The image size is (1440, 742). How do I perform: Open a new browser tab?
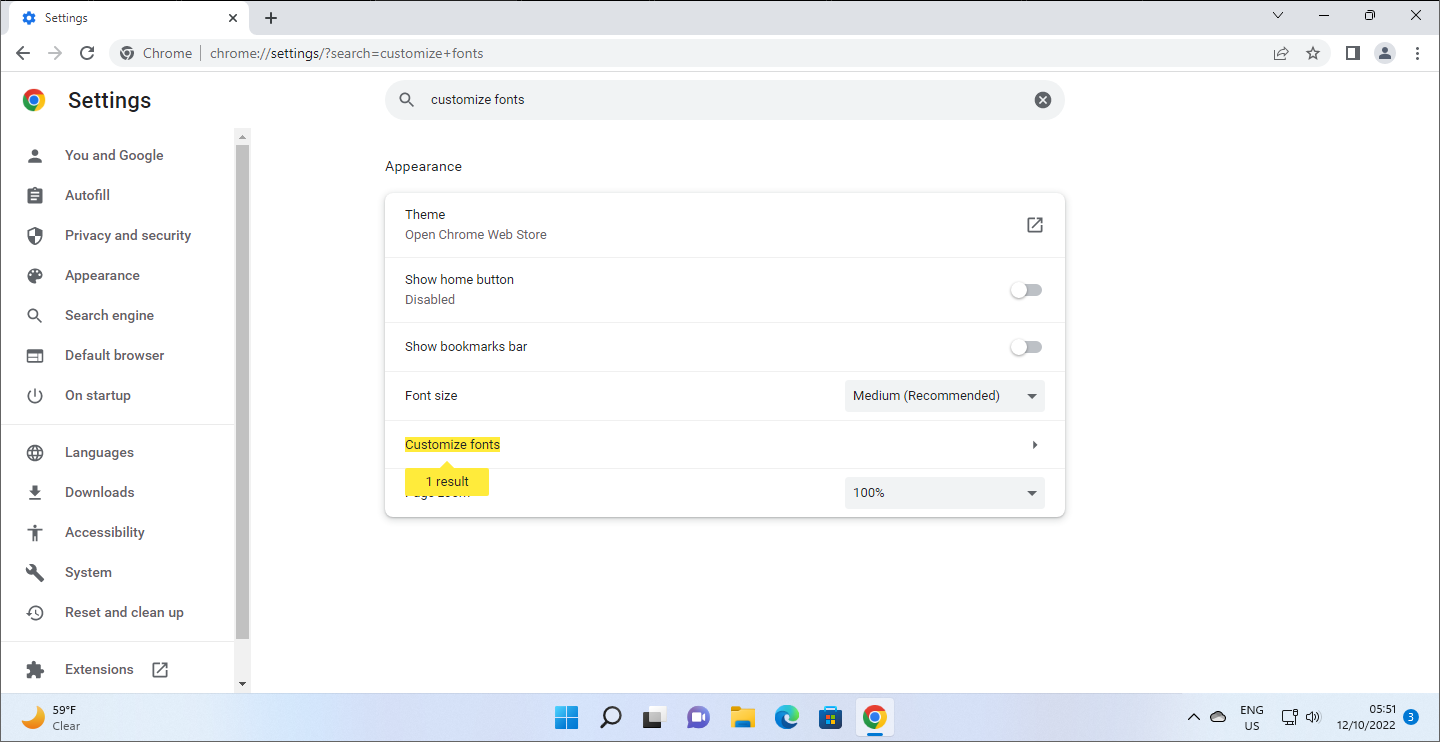click(271, 17)
